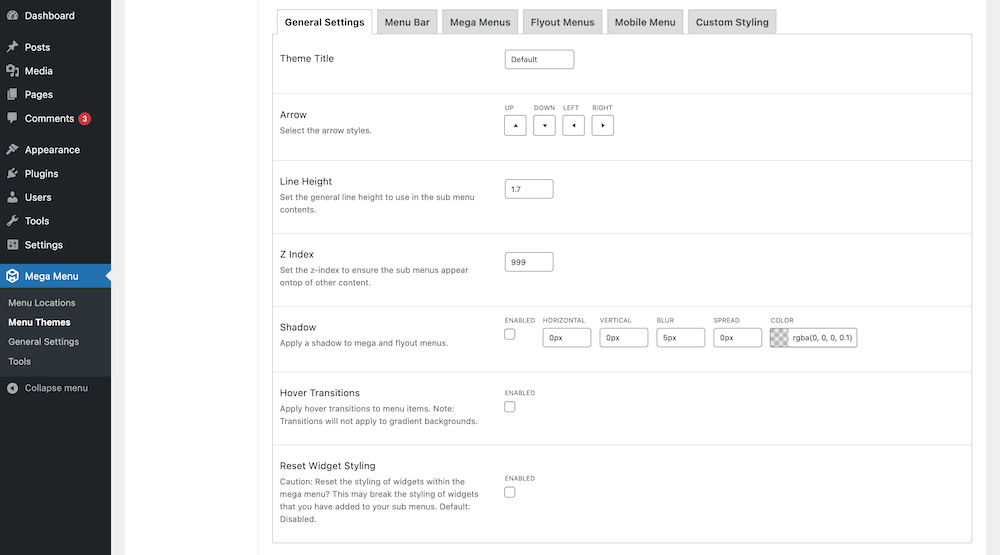Click the Plugins plug icon
Viewport: 1000px width, 555px height.
pyautogui.click(x=12, y=174)
